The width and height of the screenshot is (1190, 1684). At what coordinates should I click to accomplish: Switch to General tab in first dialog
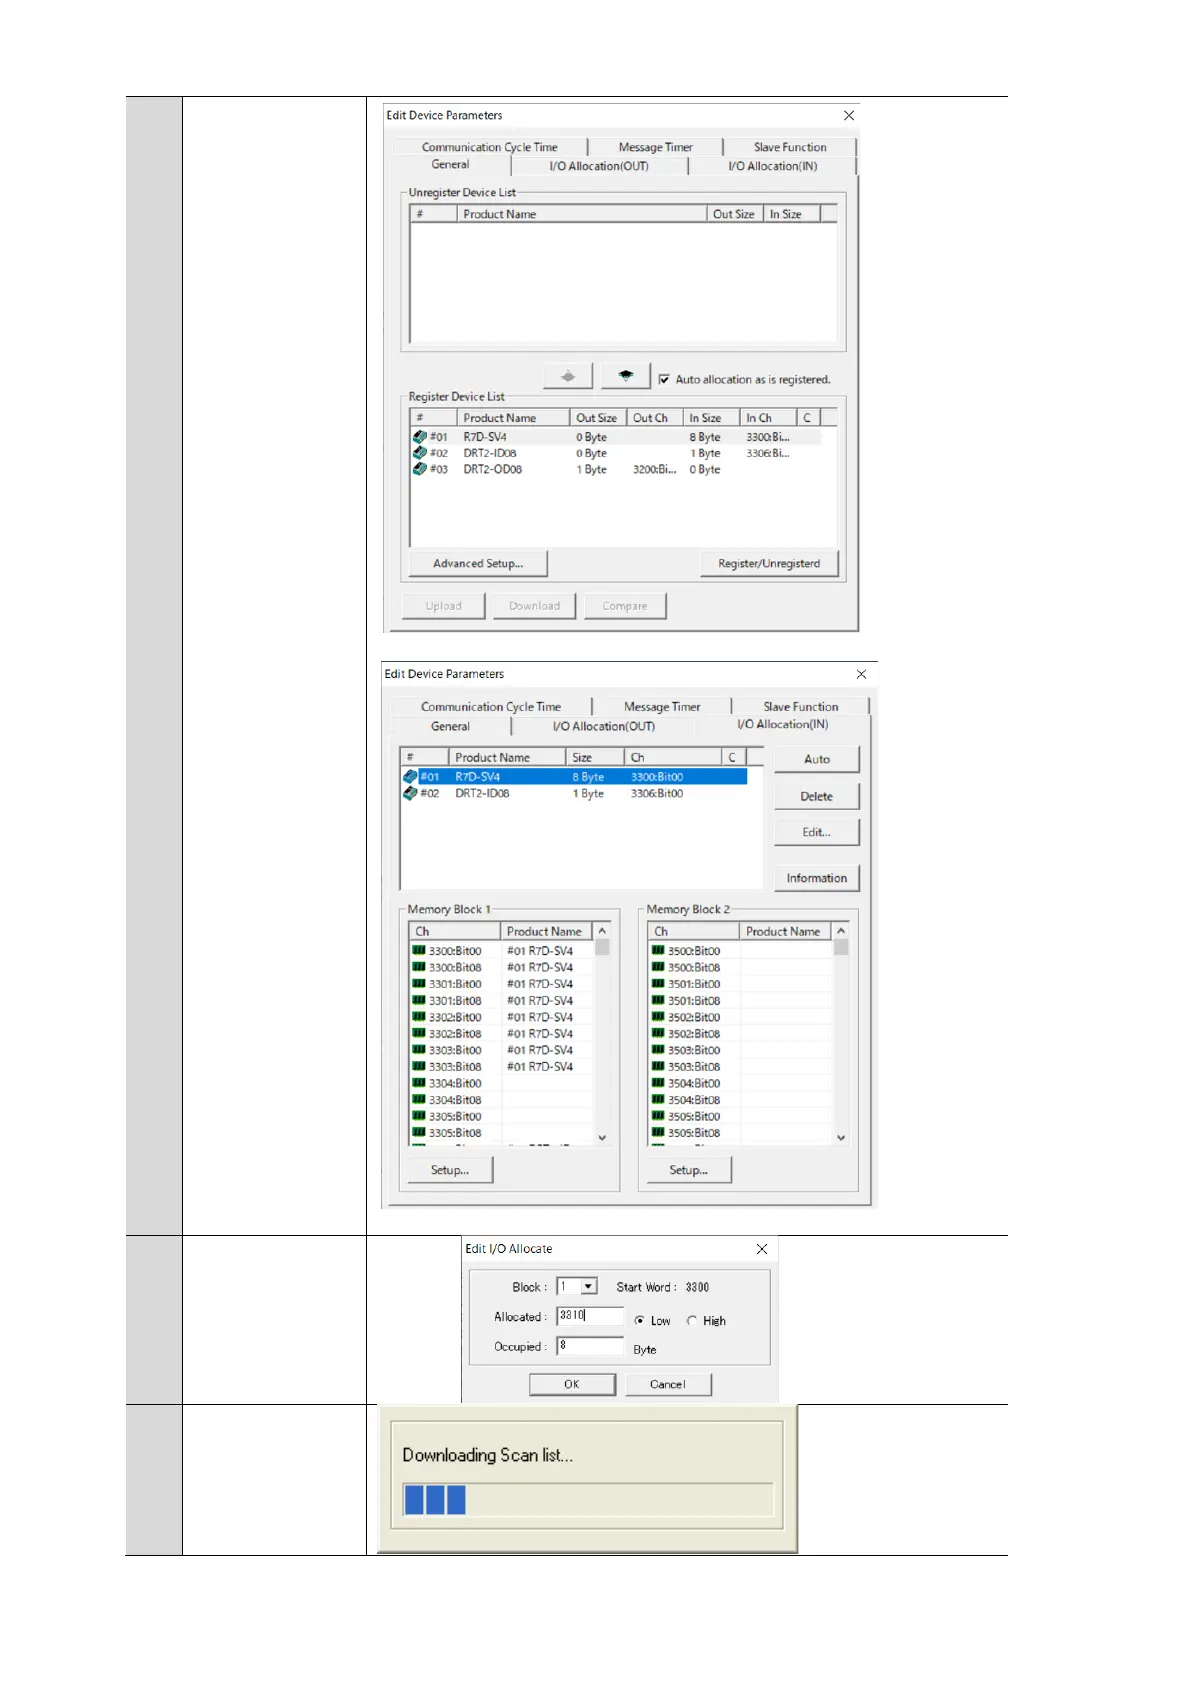tap(450, 165)
